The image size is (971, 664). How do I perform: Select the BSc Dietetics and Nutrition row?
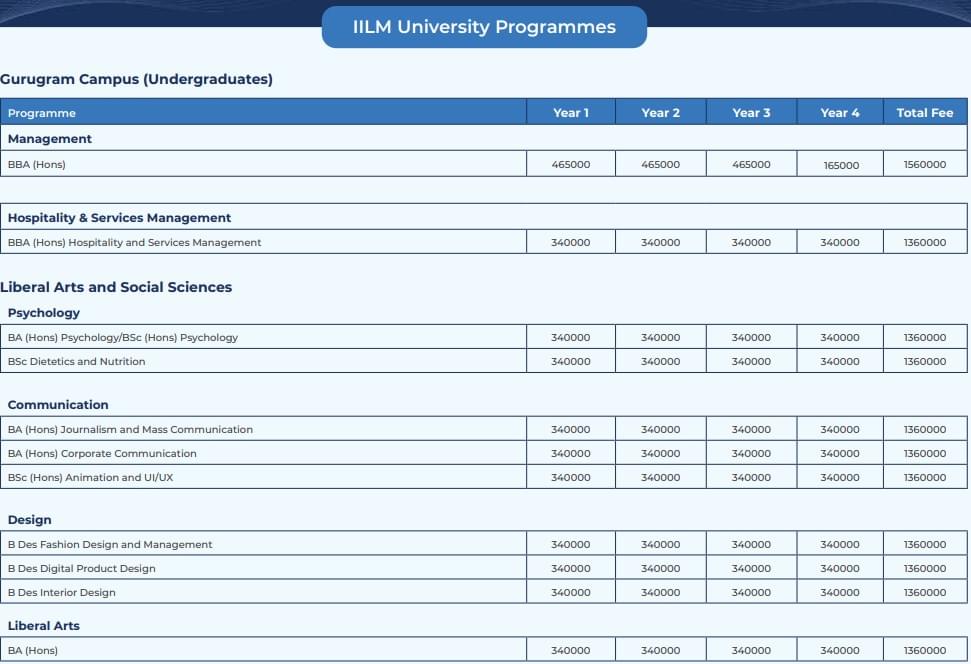tap(77, 362)
